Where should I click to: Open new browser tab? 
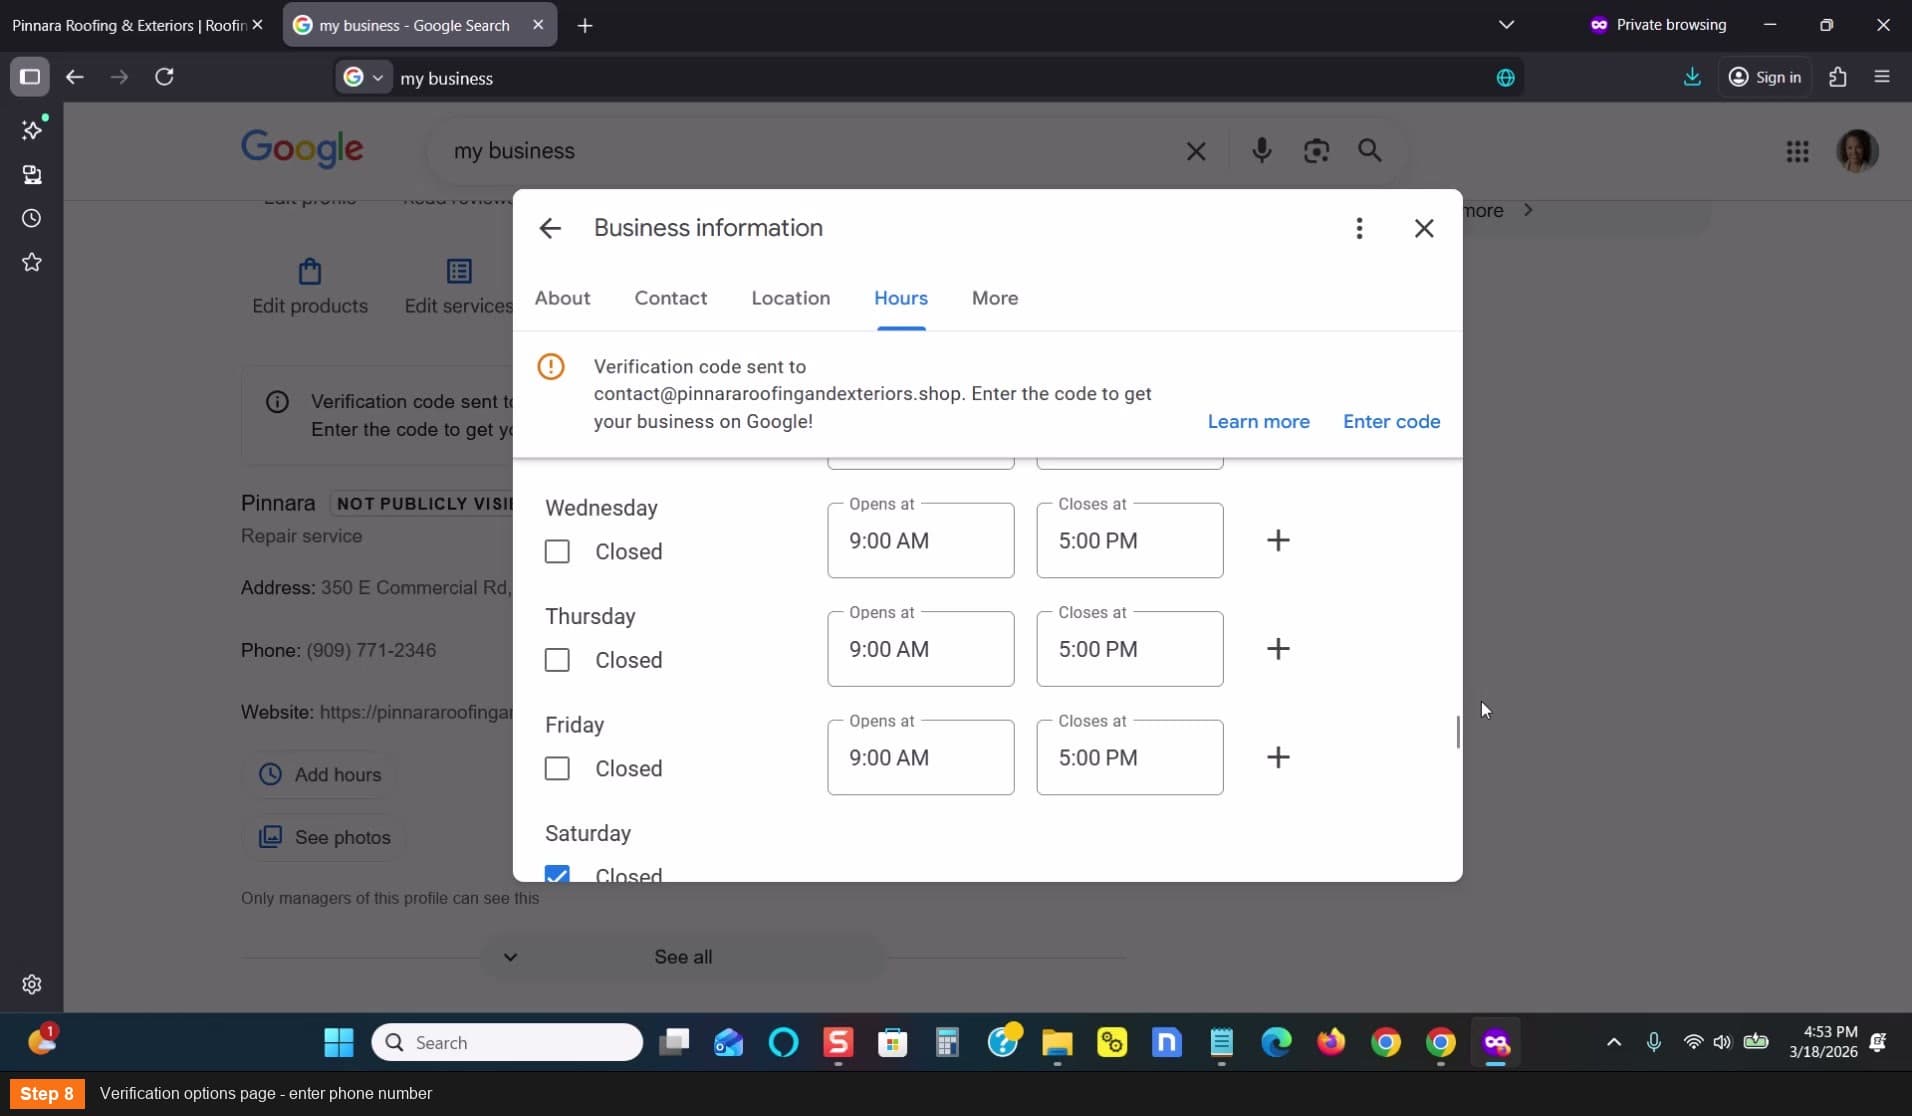585,25
